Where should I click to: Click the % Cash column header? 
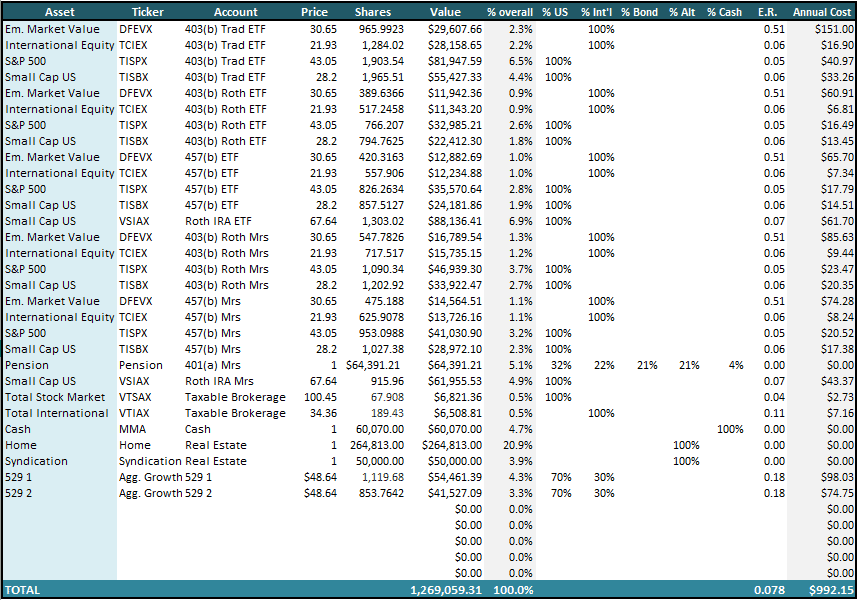(x=724, y=12)
